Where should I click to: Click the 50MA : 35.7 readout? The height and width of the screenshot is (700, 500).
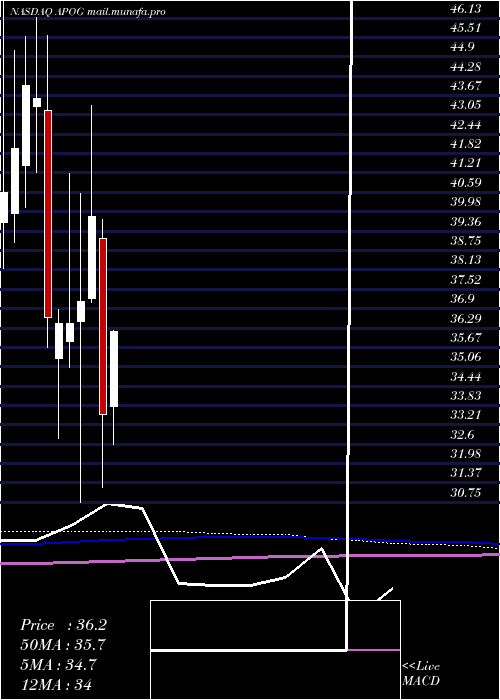[63, 645]
